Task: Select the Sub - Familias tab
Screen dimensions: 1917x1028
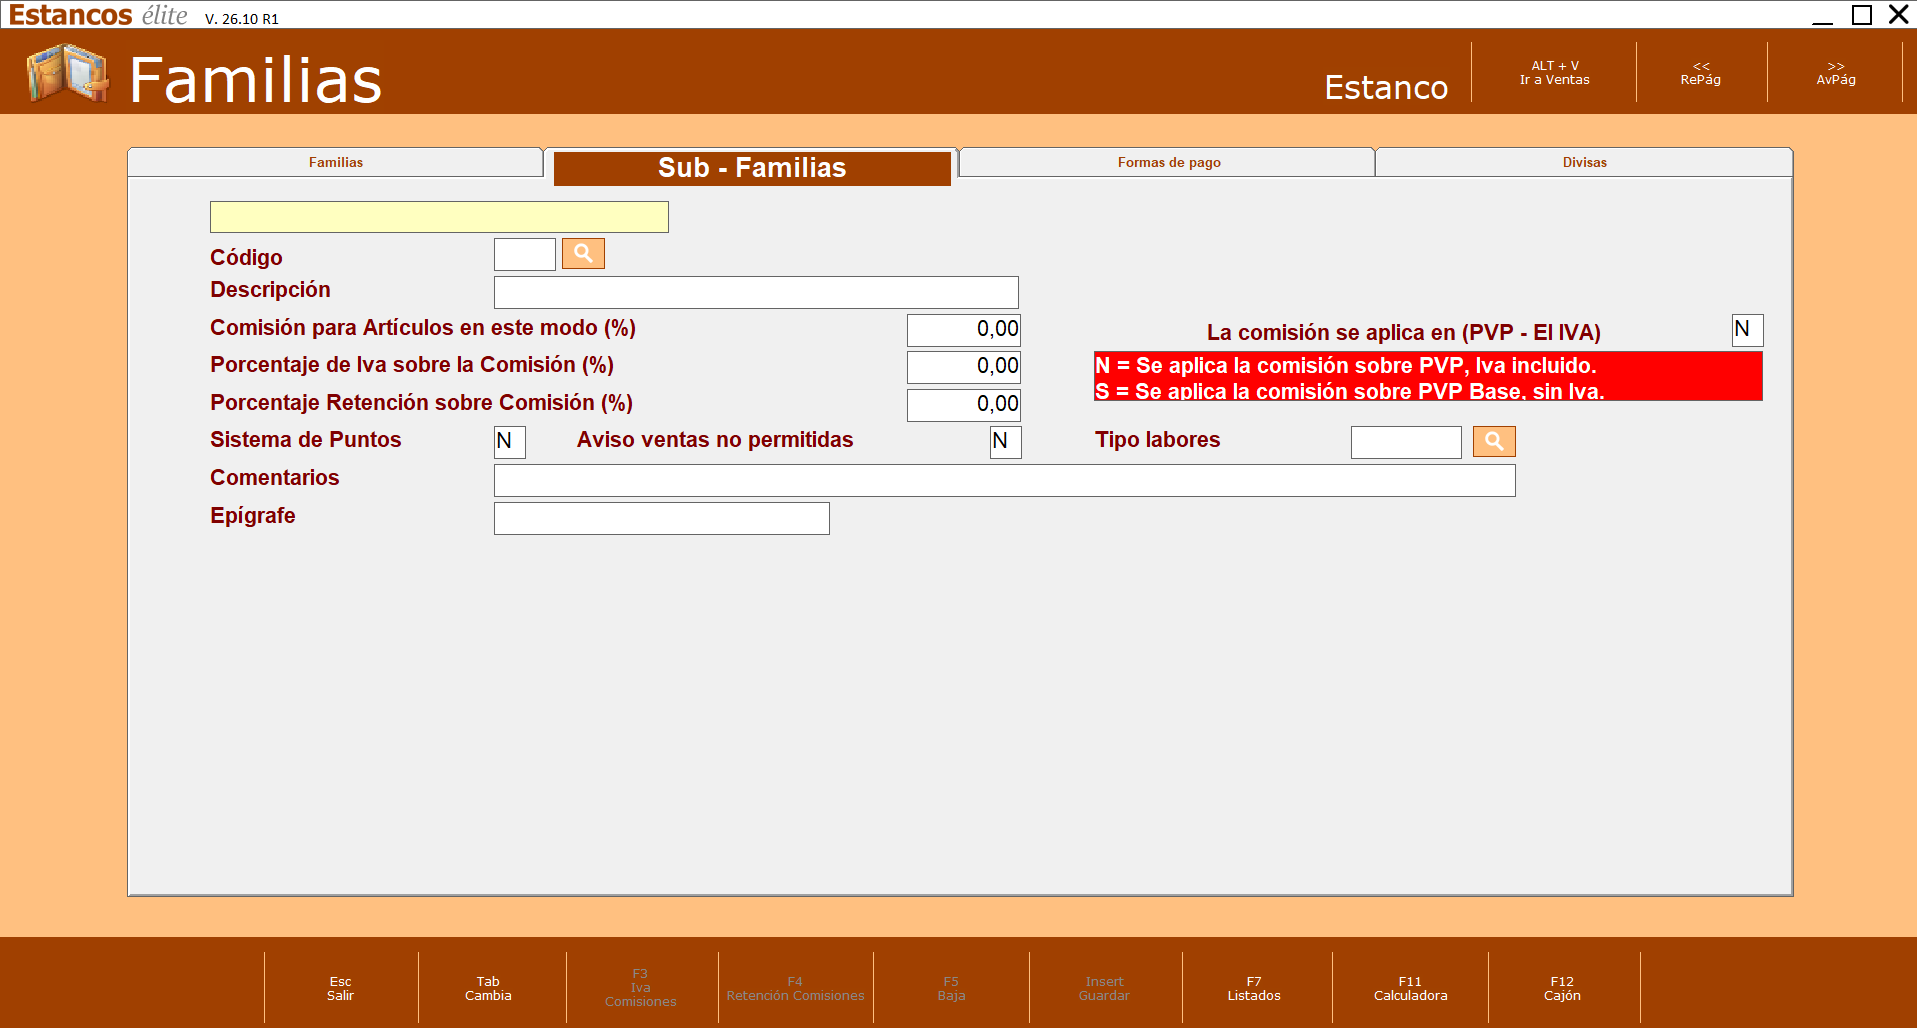Action: pyautogui.click(x=752, y=168)
